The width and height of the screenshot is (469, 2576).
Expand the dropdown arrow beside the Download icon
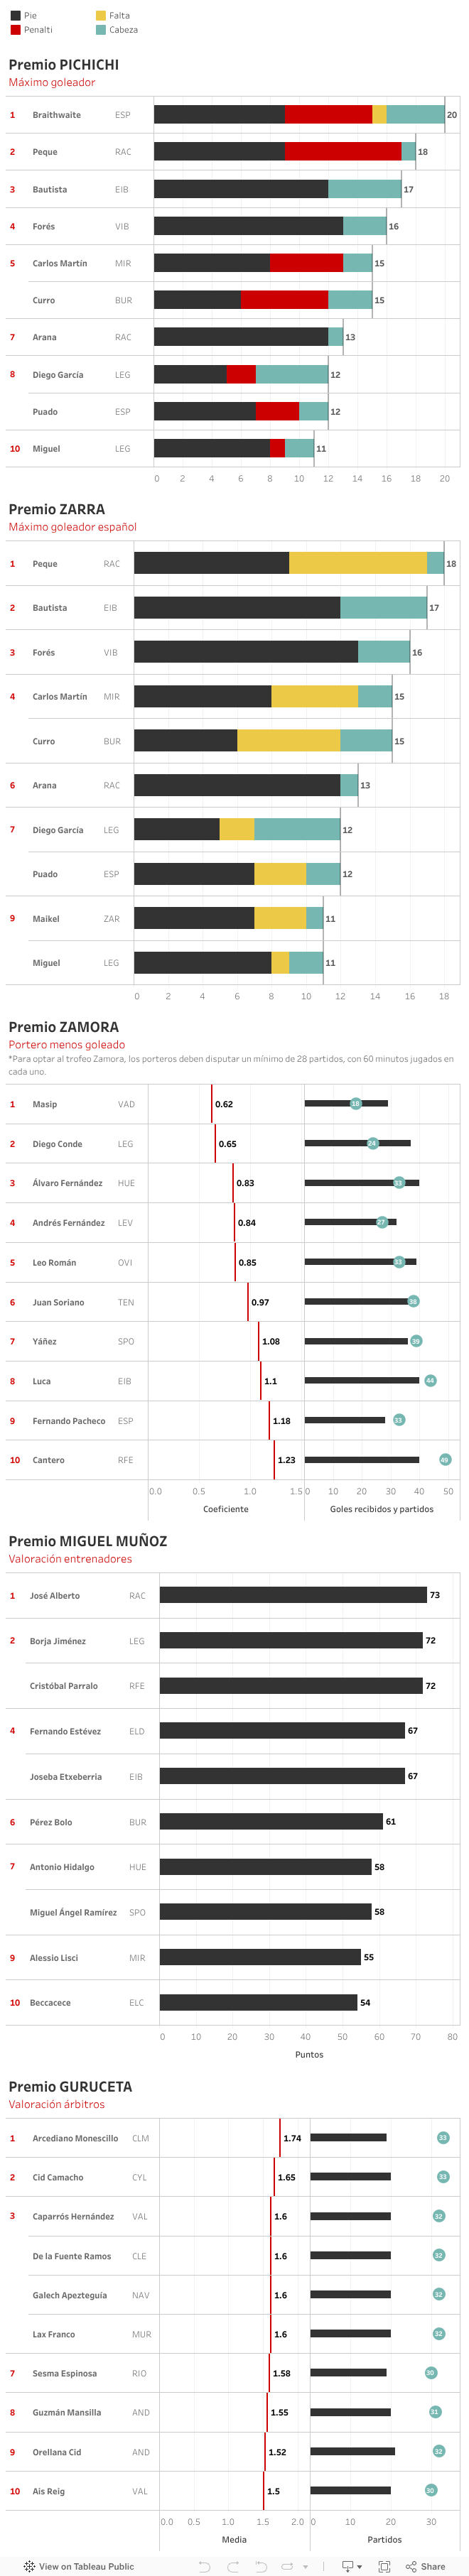pyautogui.click(x=359, y=2566)
